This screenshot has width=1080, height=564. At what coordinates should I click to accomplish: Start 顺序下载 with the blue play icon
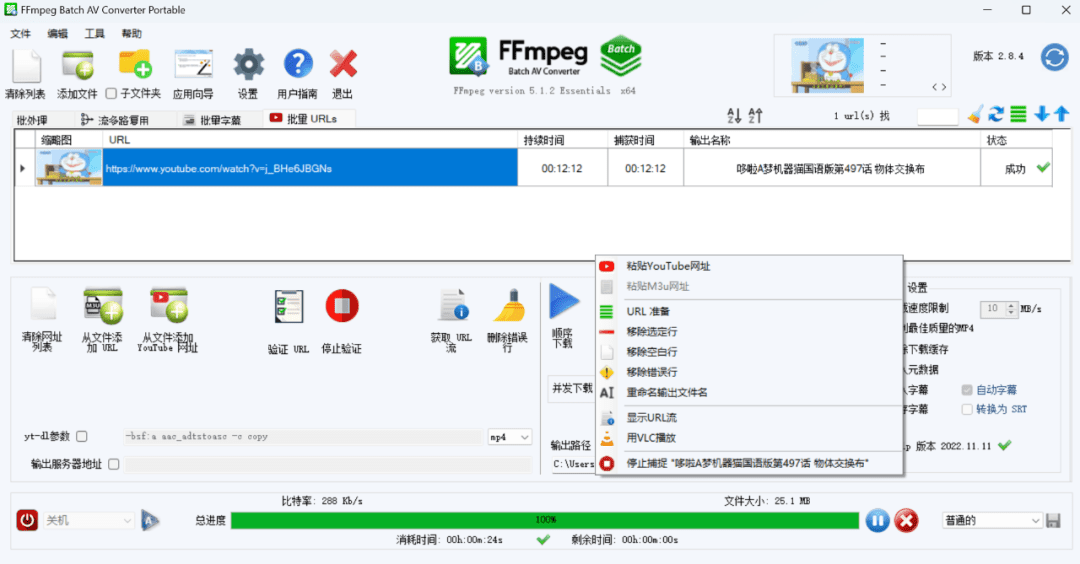tap(563, 302)
